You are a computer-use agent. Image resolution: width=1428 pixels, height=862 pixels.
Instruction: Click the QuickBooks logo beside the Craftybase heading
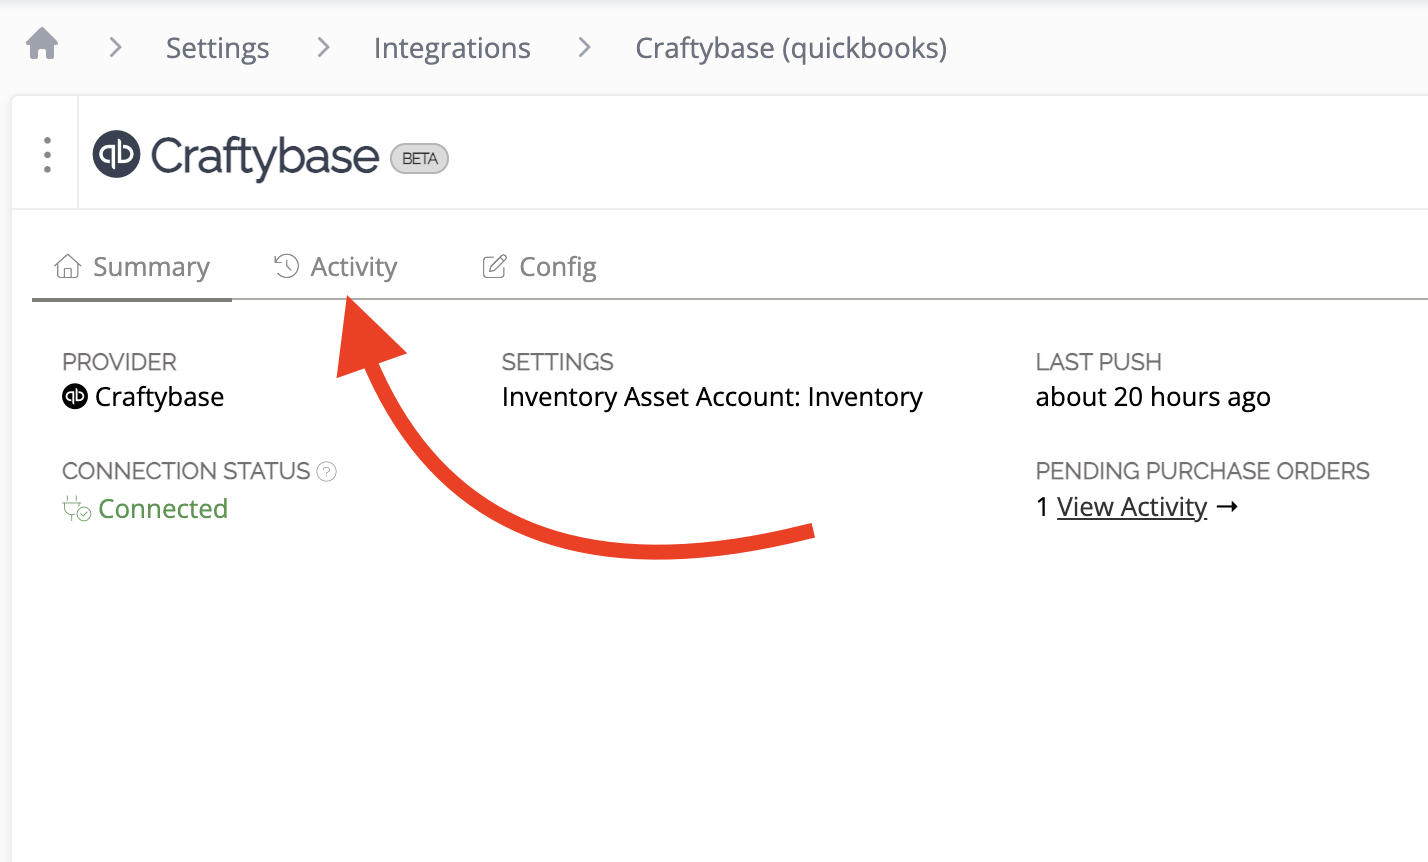coord(116,155)
